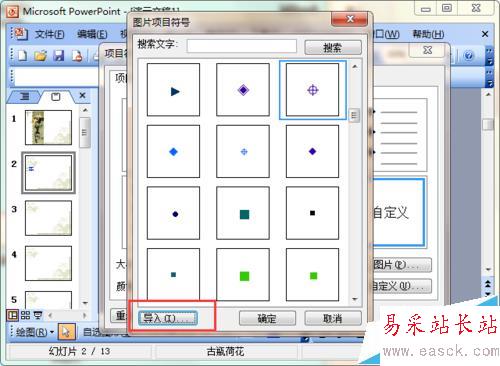The height and width of the screenshot is (366, 500).
Task: Pick the small black square bullet
Action: [x=312, y=213]
